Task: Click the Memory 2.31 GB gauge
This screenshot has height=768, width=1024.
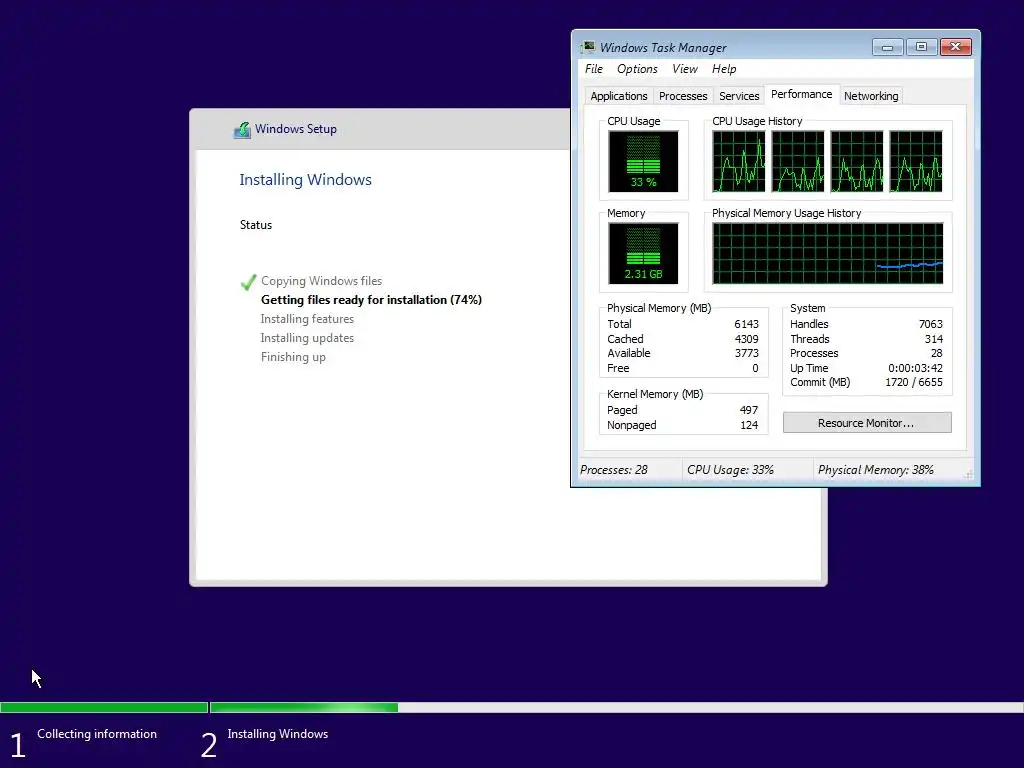Action: tap(643, 253)
